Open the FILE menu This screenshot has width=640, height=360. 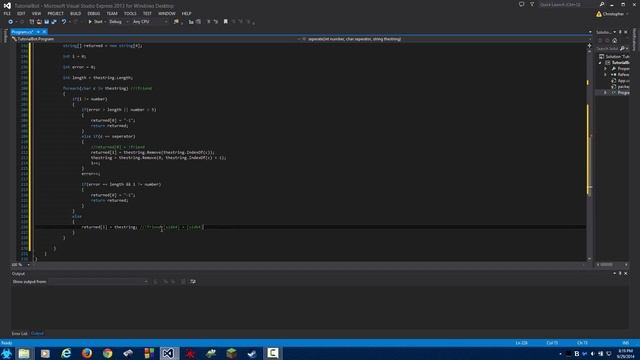click(x=7, y=13)
